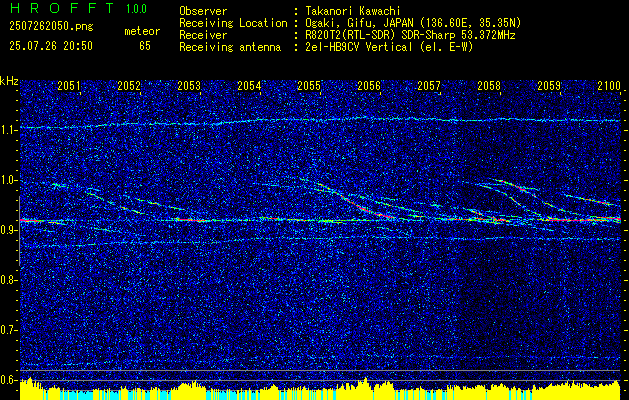
Task: Click the receiver value R820T2(RTL-SDR) SDR-Sharp 53.372MHz
Action: click(410, 35)
